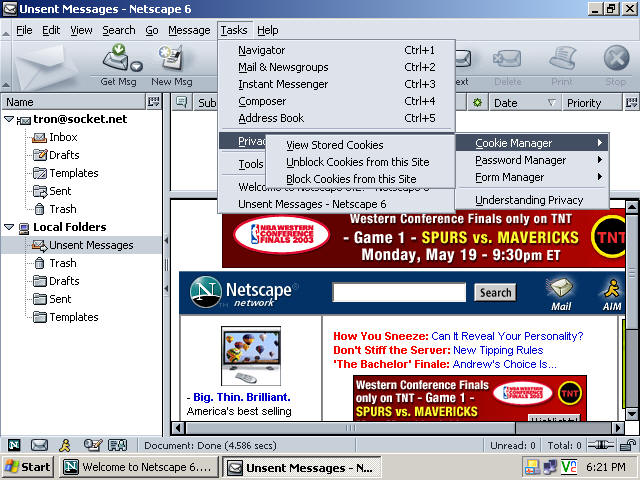Screen dimensions: 640x480
Task: Open Mail icon in the status bar
Action: pyautogui.click(x=39, y=445)
